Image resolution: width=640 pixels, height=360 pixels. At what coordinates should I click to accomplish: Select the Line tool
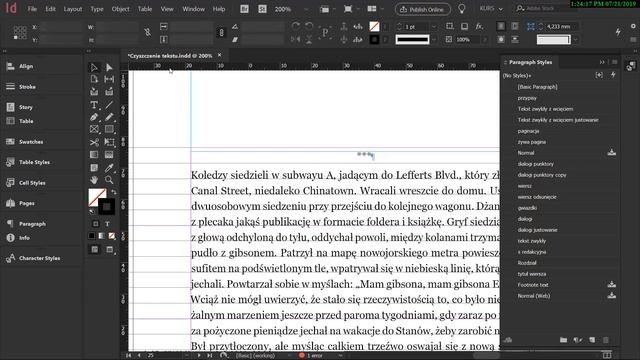[109, 105]
